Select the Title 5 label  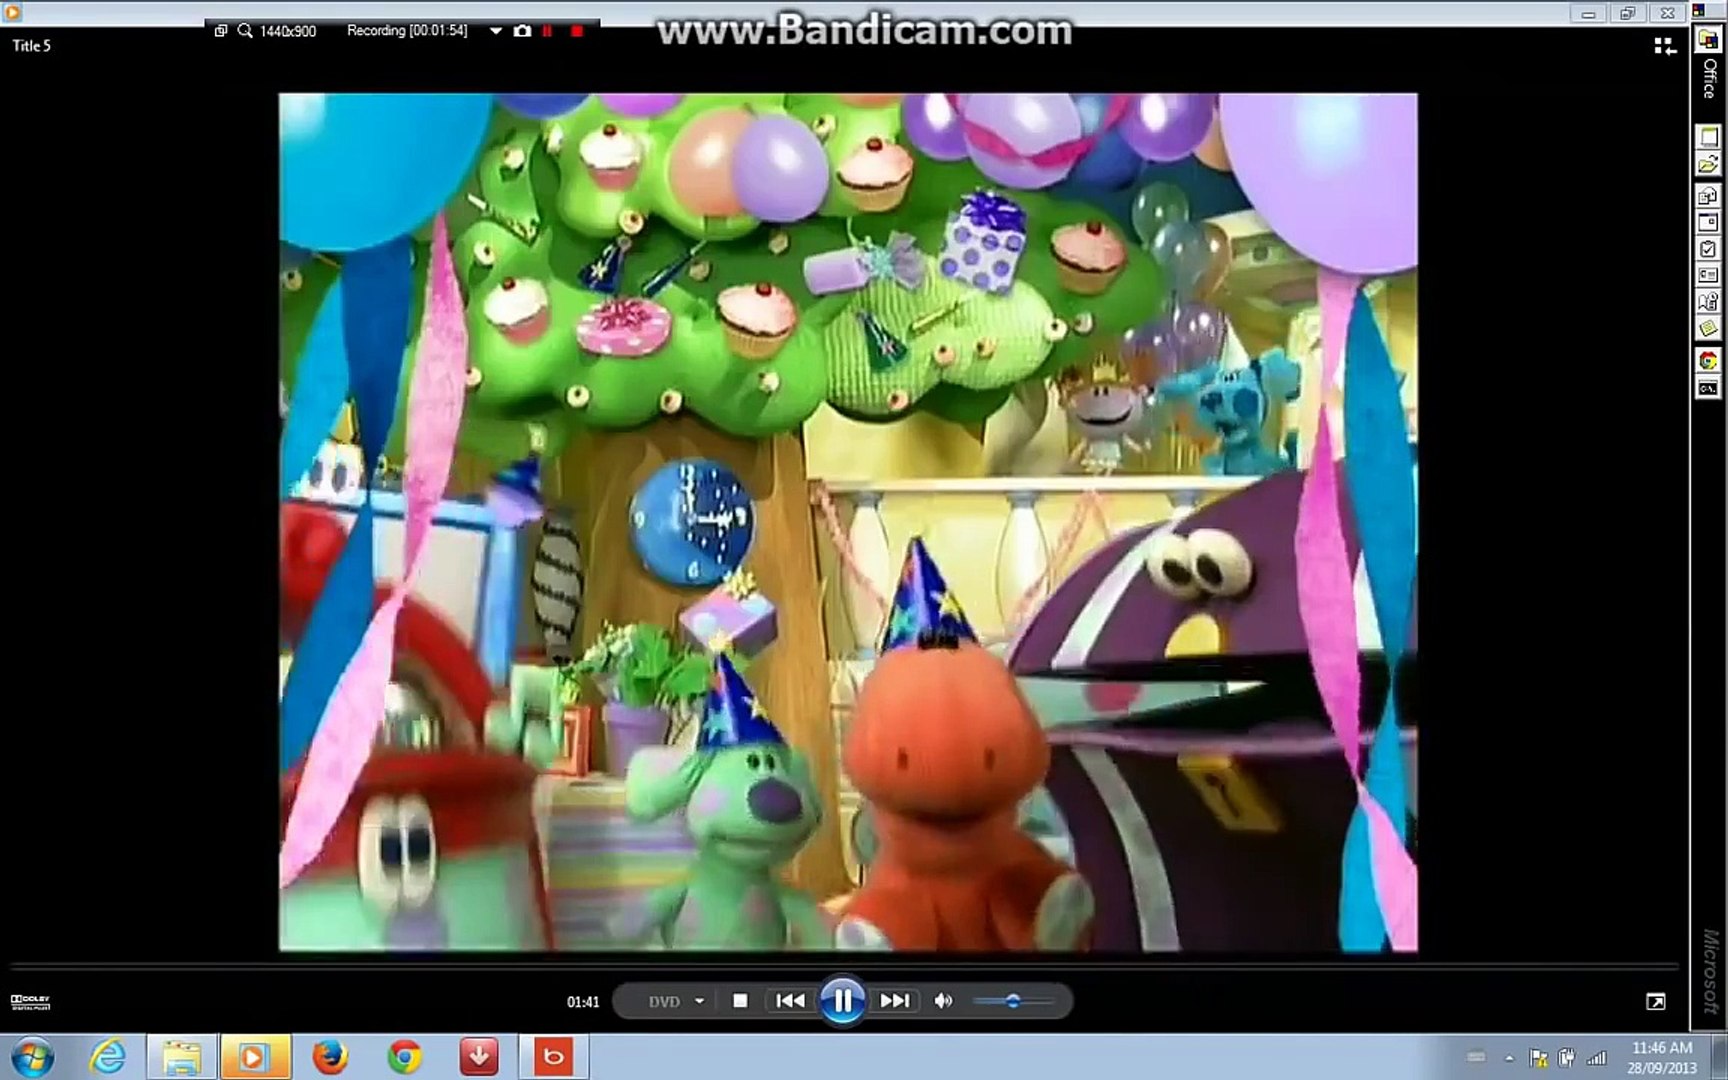(30, 46)
